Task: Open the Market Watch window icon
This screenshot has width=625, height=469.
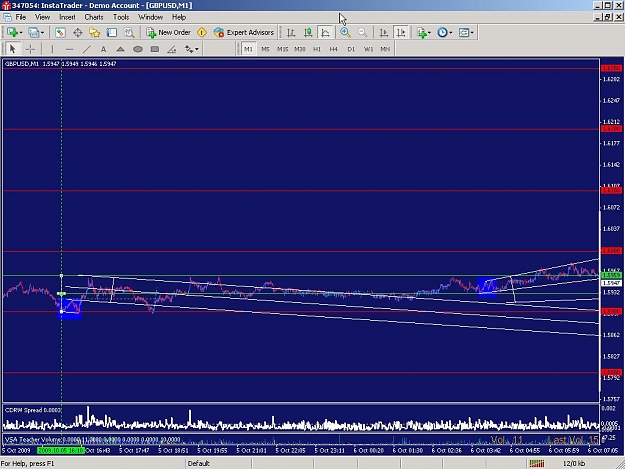Action: point(60,33)
